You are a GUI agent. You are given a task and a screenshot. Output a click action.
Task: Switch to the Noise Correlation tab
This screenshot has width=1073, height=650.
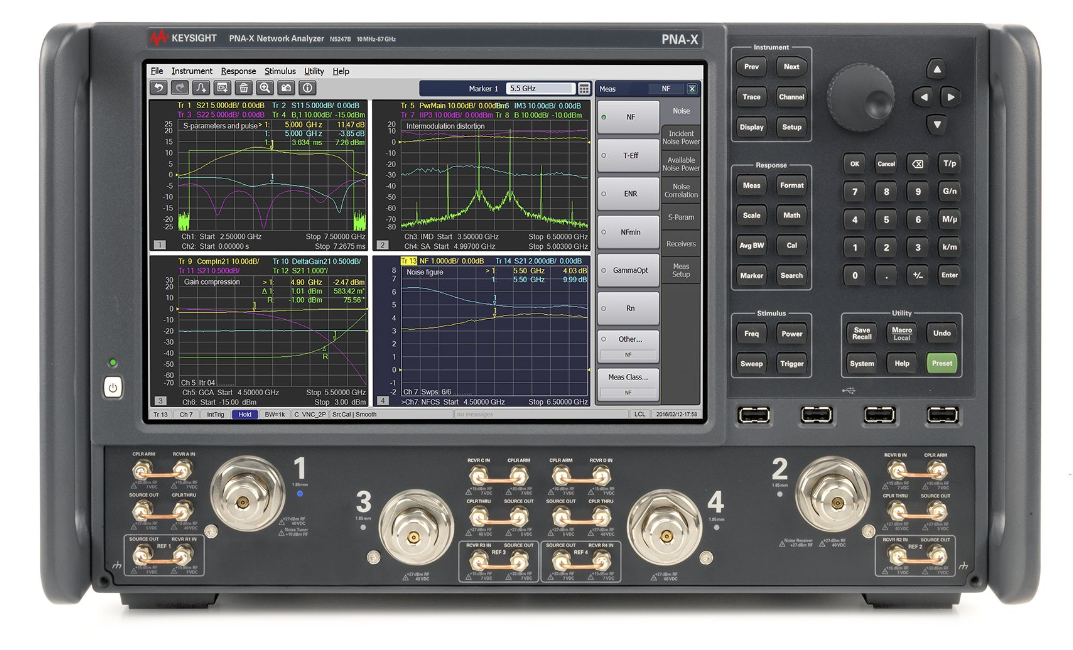tap(681, 191)
